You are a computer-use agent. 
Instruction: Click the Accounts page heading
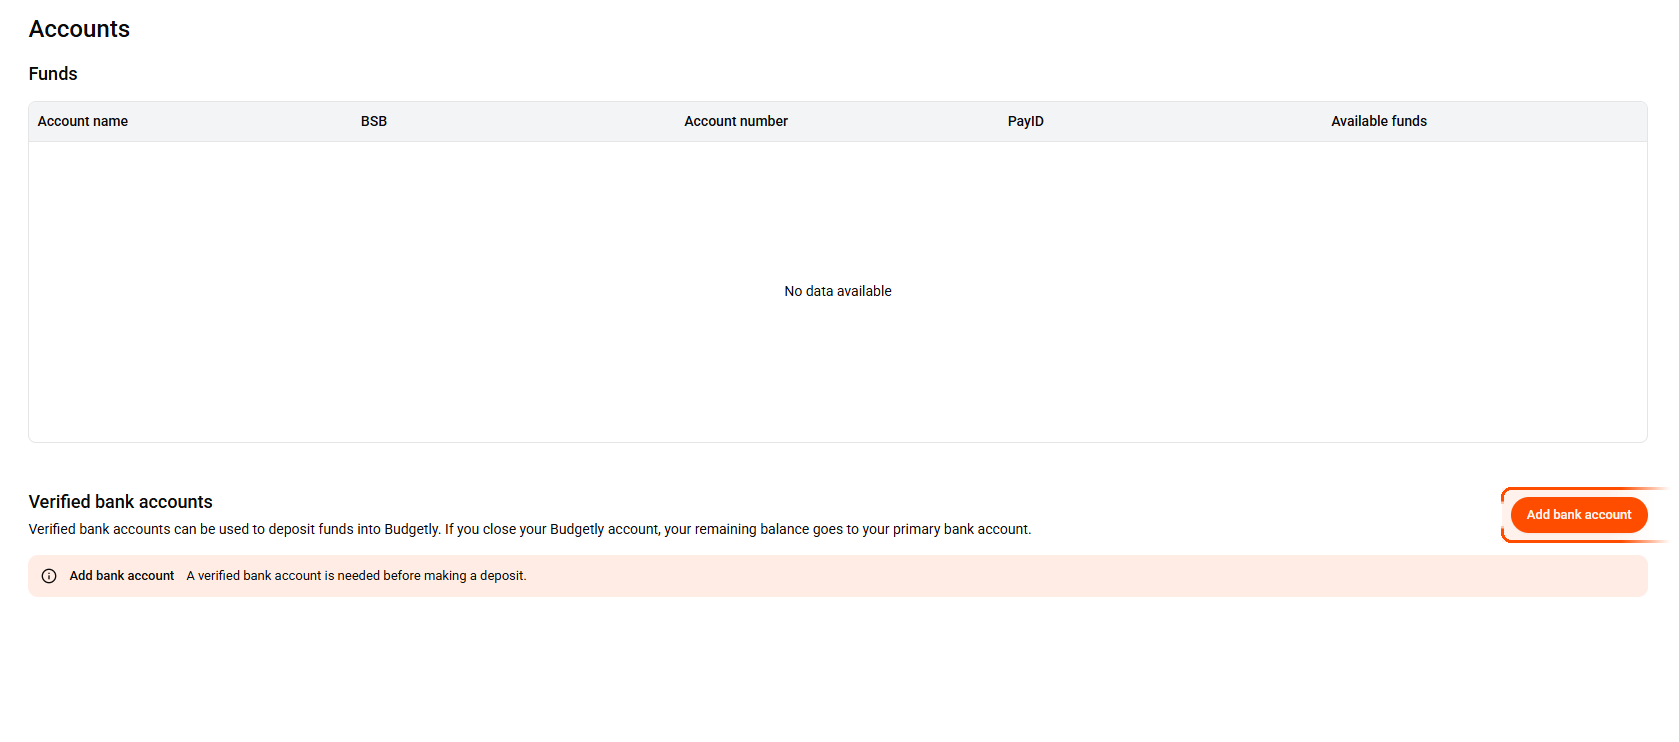(79, 29)
